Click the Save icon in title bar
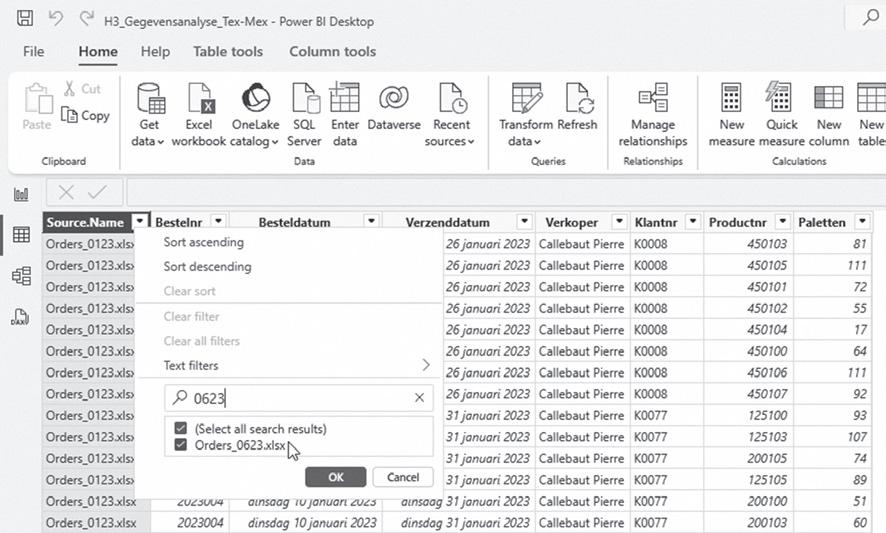The image size is (886, 533). pos(25,18)
